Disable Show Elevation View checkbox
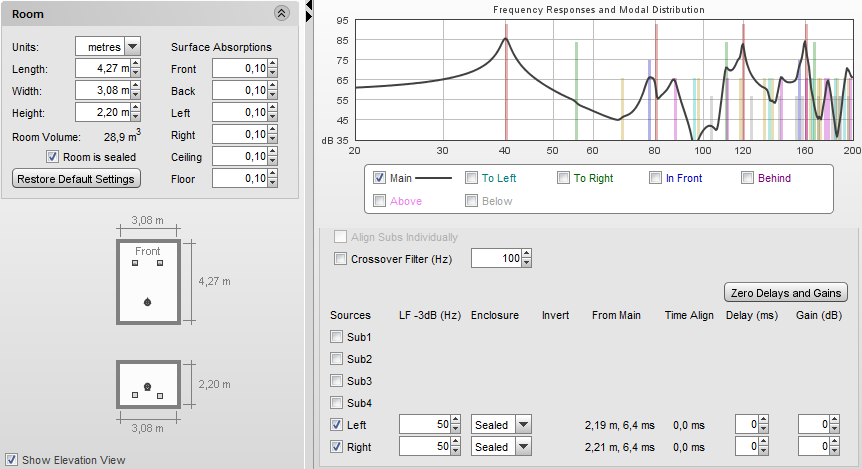 tap(12, 460)
